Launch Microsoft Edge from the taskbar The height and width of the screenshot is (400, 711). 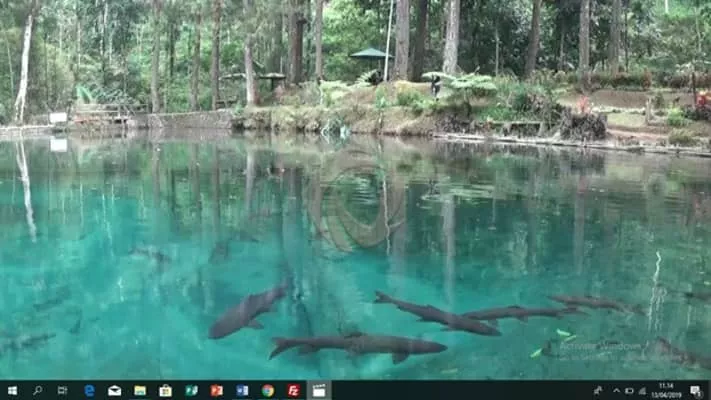coord(89,390)
